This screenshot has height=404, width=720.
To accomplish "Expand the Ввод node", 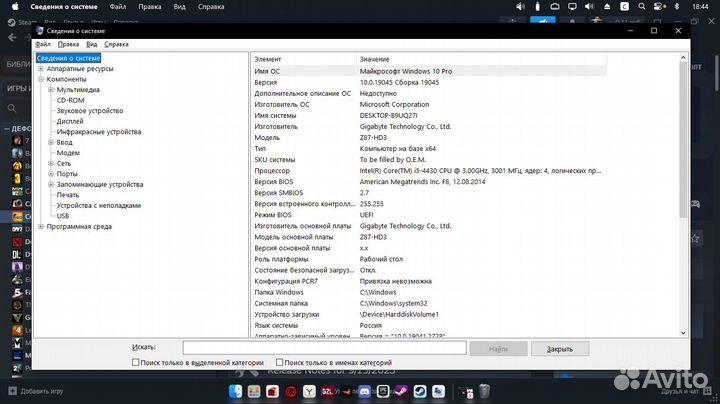I will (51, 142).
